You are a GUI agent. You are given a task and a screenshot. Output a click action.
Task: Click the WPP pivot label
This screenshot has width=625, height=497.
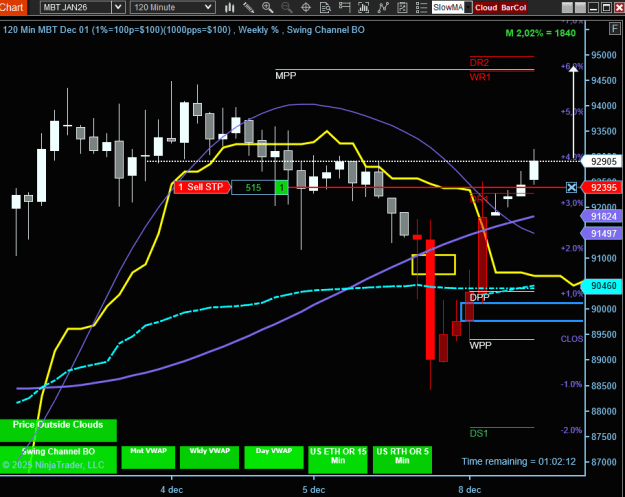(x=481, y=346)
